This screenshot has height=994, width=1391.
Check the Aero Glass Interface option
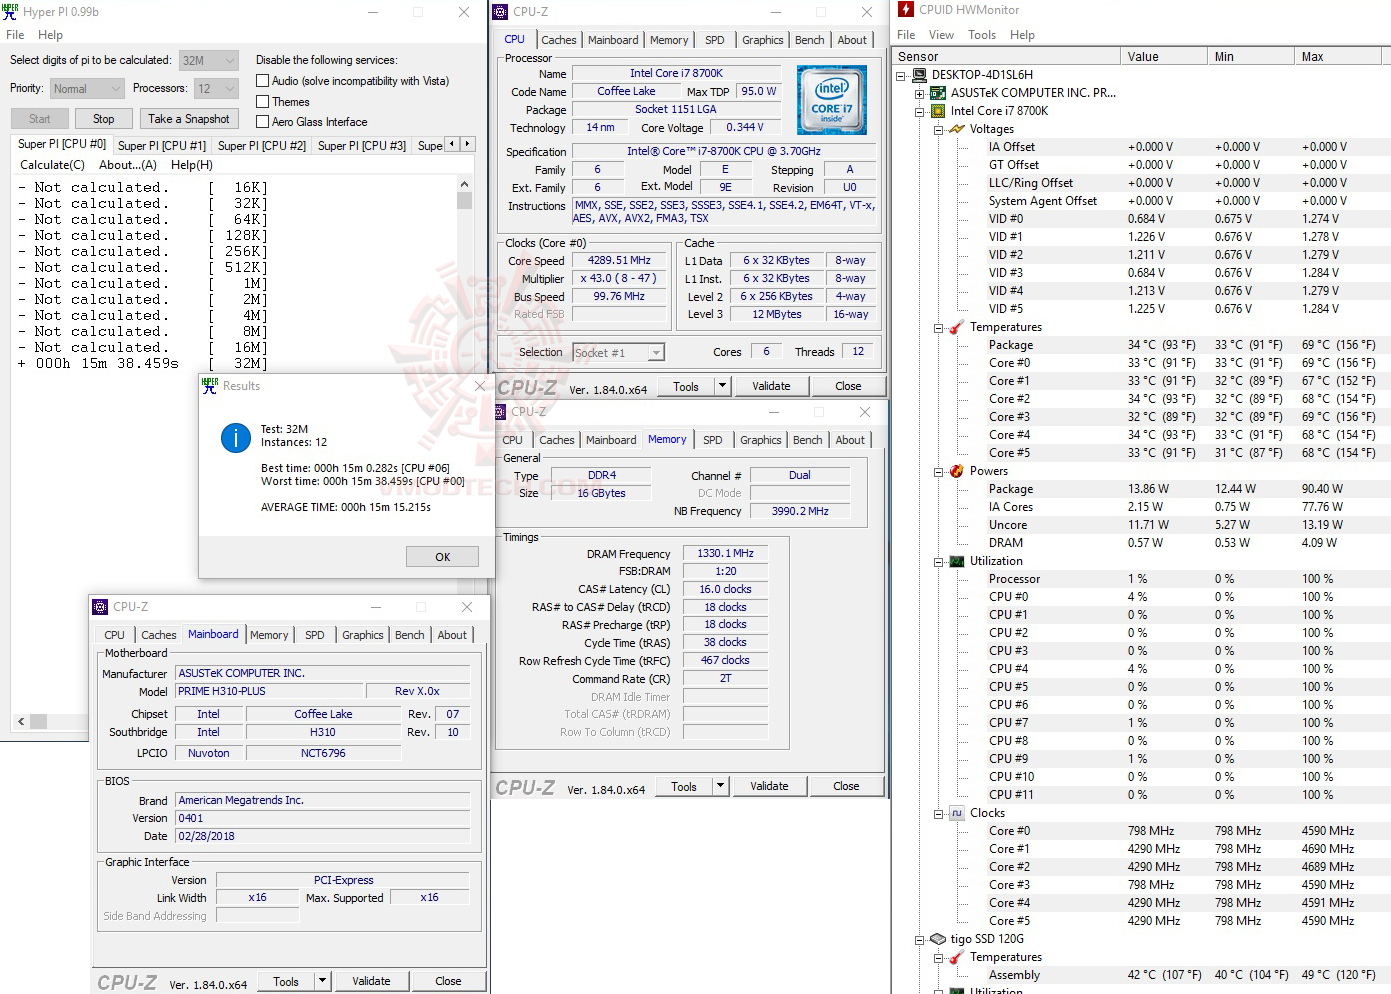point(263,122)
